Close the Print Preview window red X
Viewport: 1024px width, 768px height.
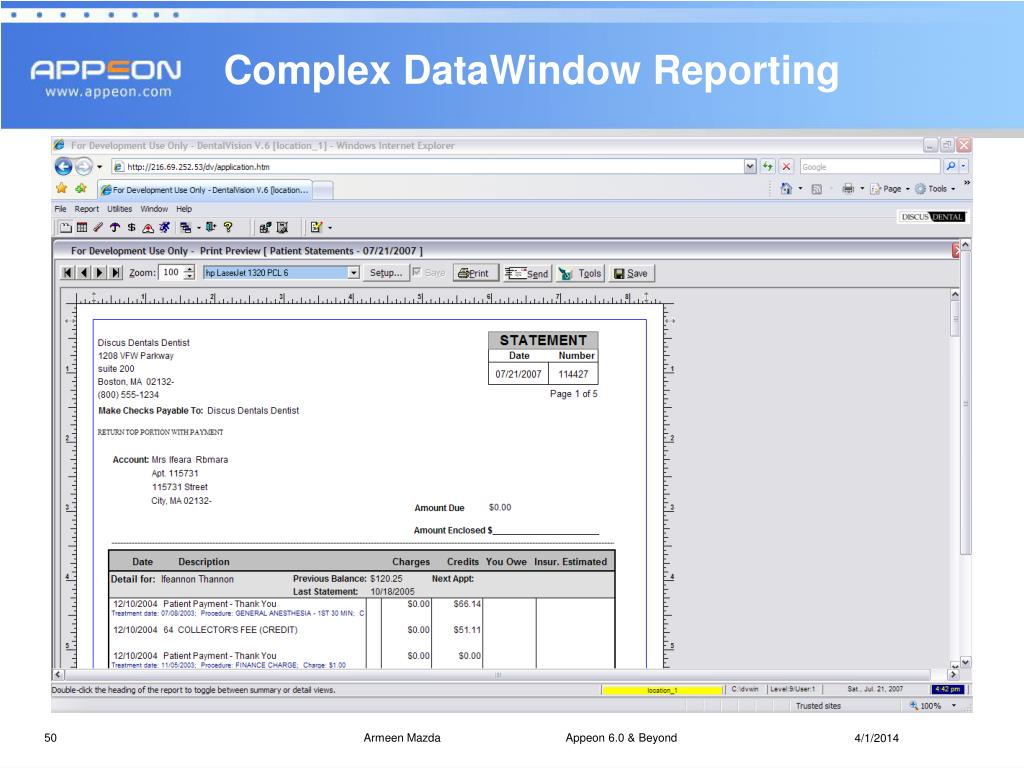(x=956, y=250)
